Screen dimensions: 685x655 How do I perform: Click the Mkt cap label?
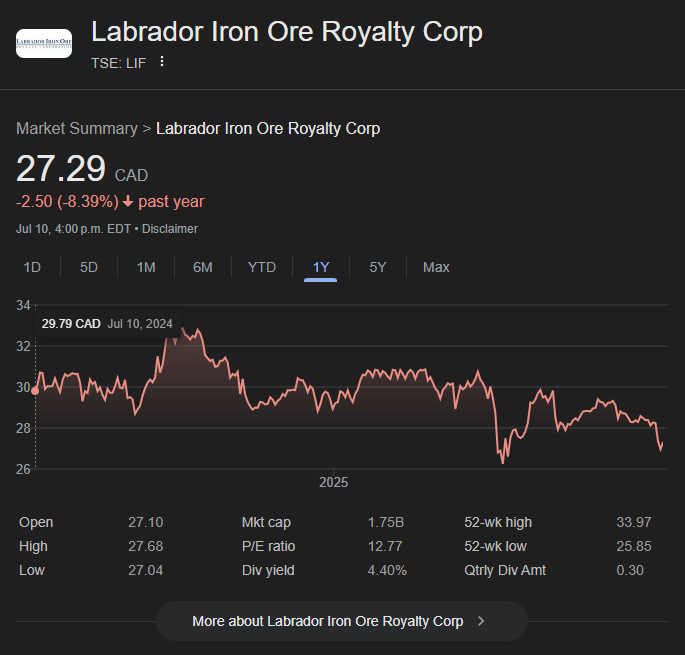click(266, 522)
